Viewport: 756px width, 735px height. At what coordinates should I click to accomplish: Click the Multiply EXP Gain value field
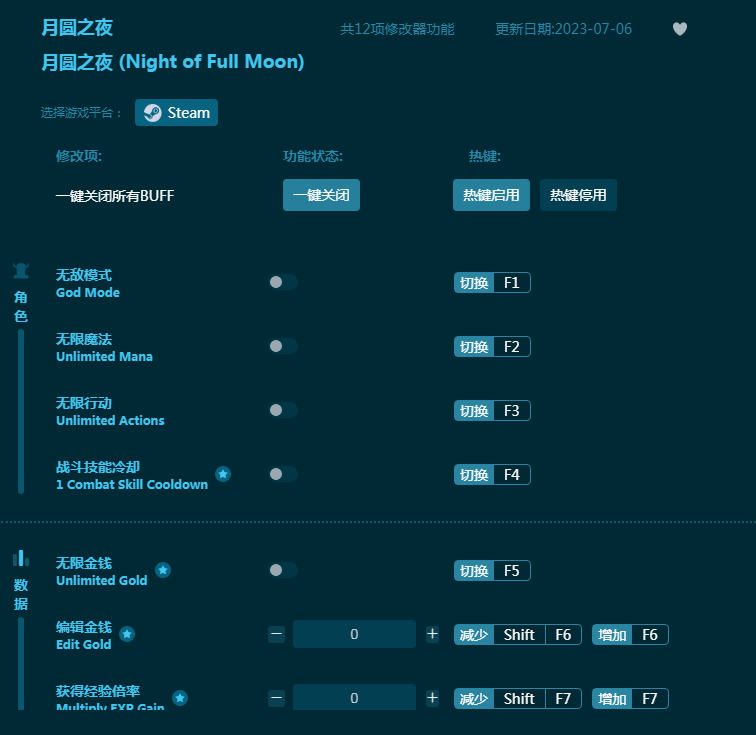coord(354,697)
